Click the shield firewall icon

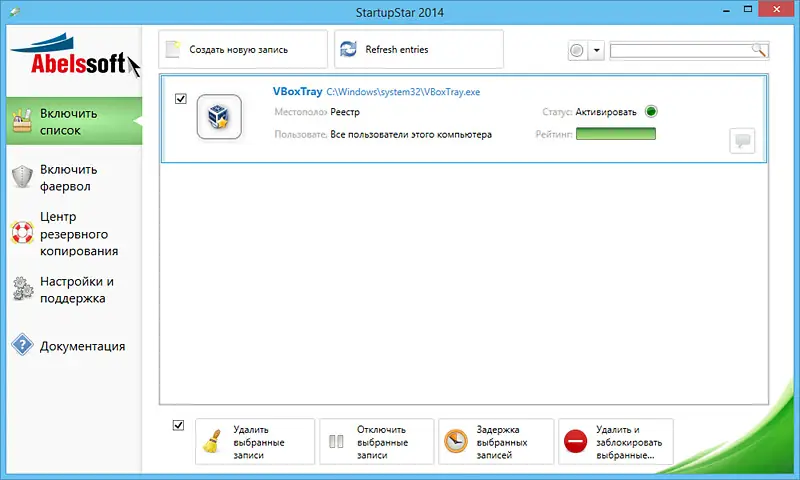coord(22,177)
